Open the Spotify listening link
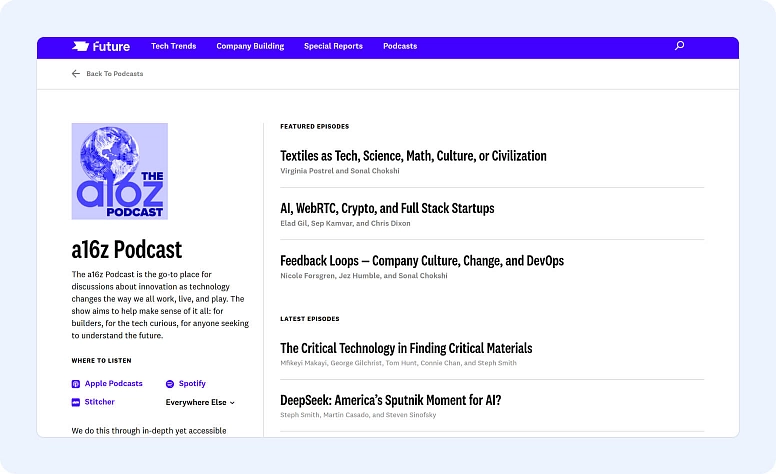This screenshot has width=776, height=474. [192, 384]
